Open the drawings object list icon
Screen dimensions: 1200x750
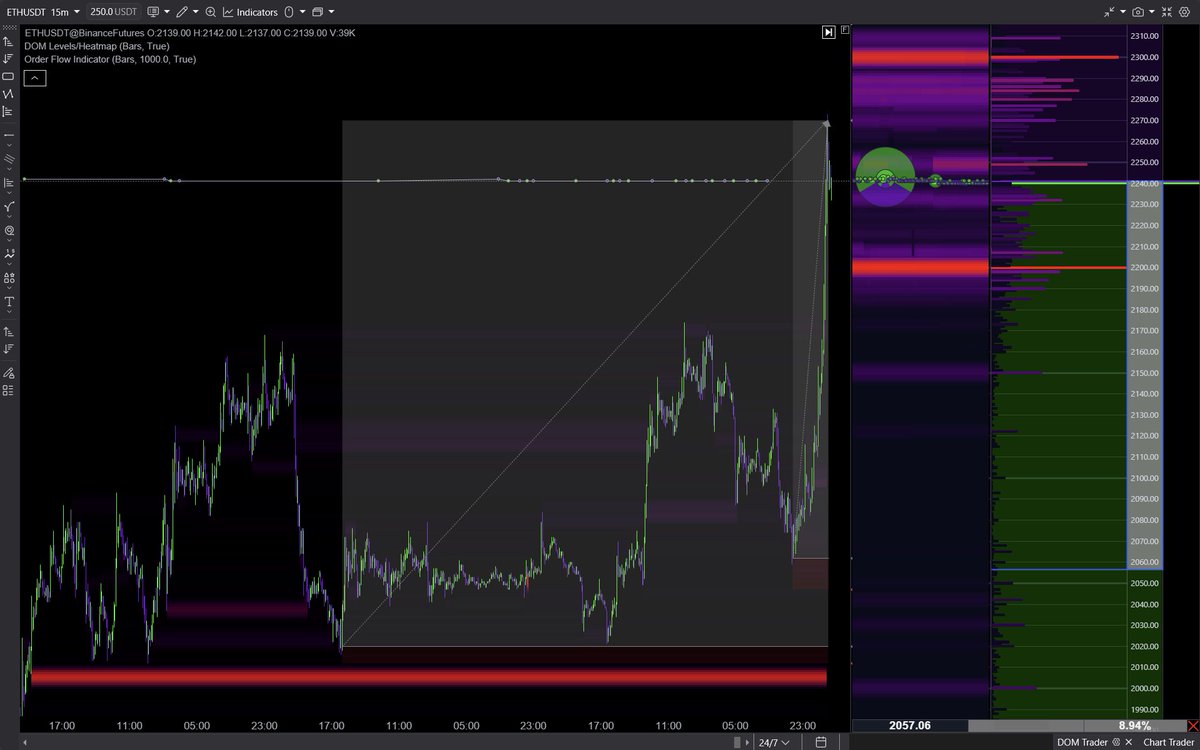8,392
